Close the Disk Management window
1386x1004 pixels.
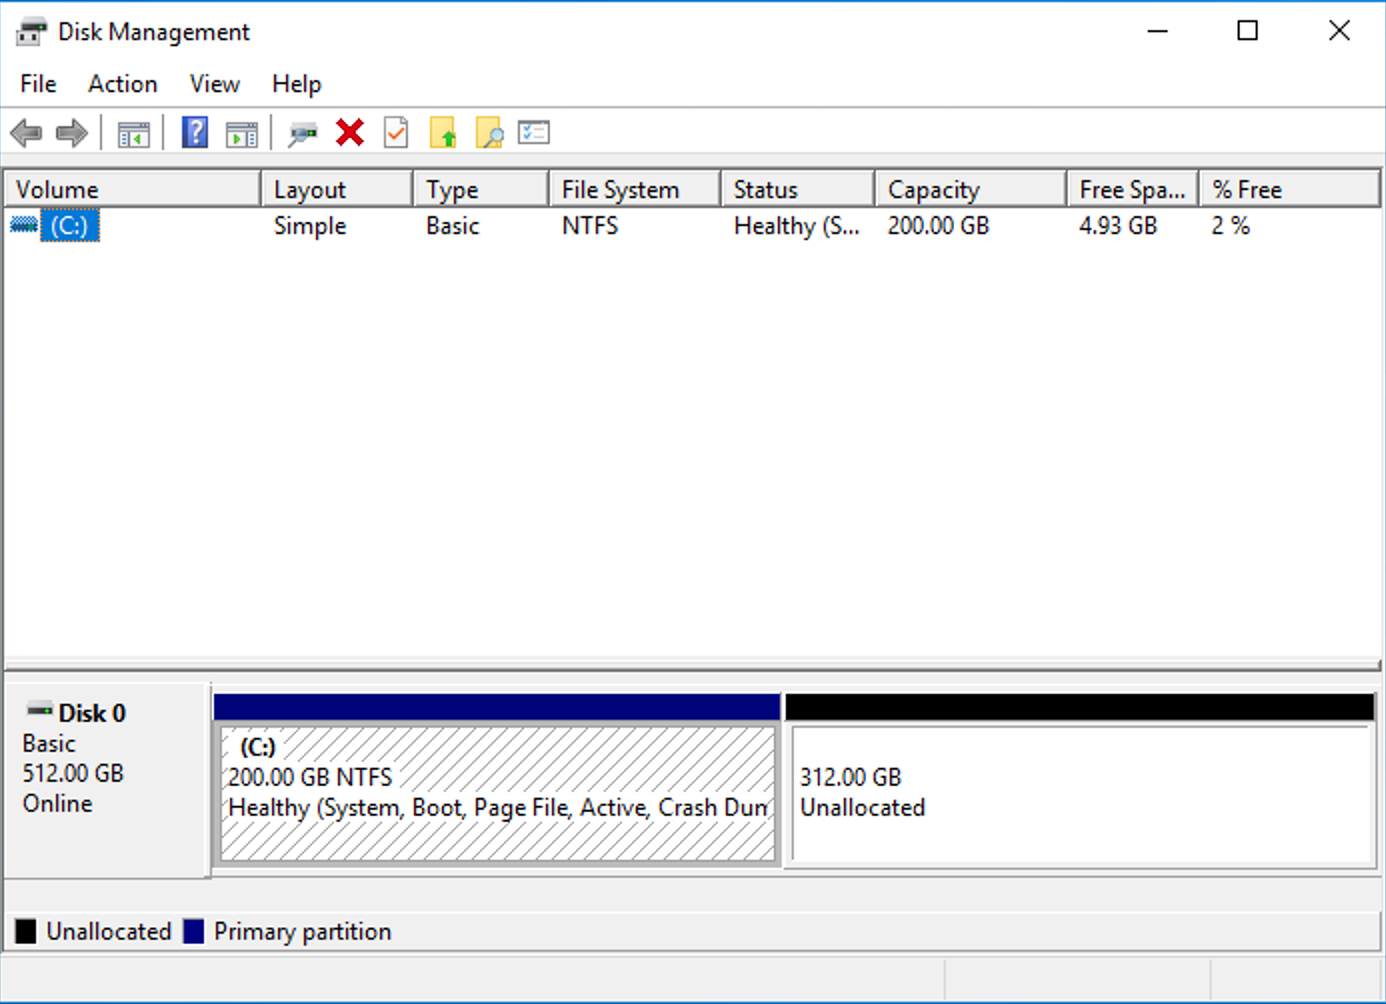click(x=1340, y=31)
